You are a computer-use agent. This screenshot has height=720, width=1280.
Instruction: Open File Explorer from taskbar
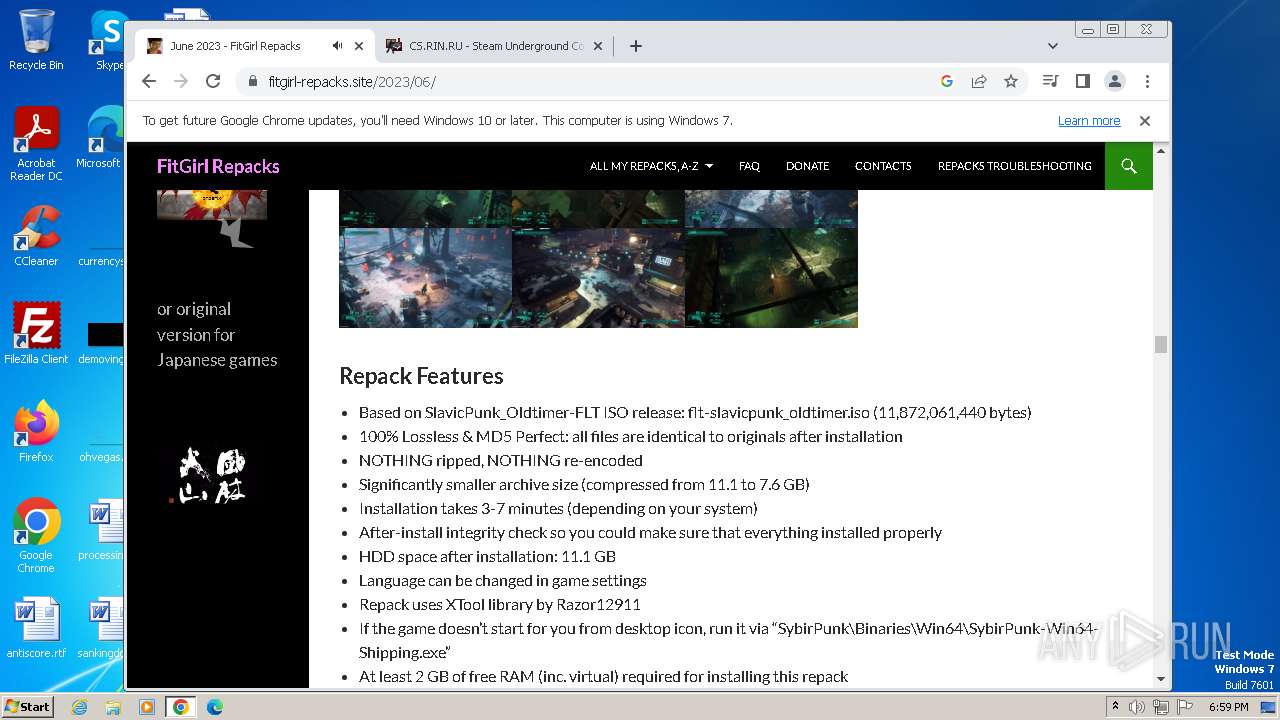pos(113,707)
